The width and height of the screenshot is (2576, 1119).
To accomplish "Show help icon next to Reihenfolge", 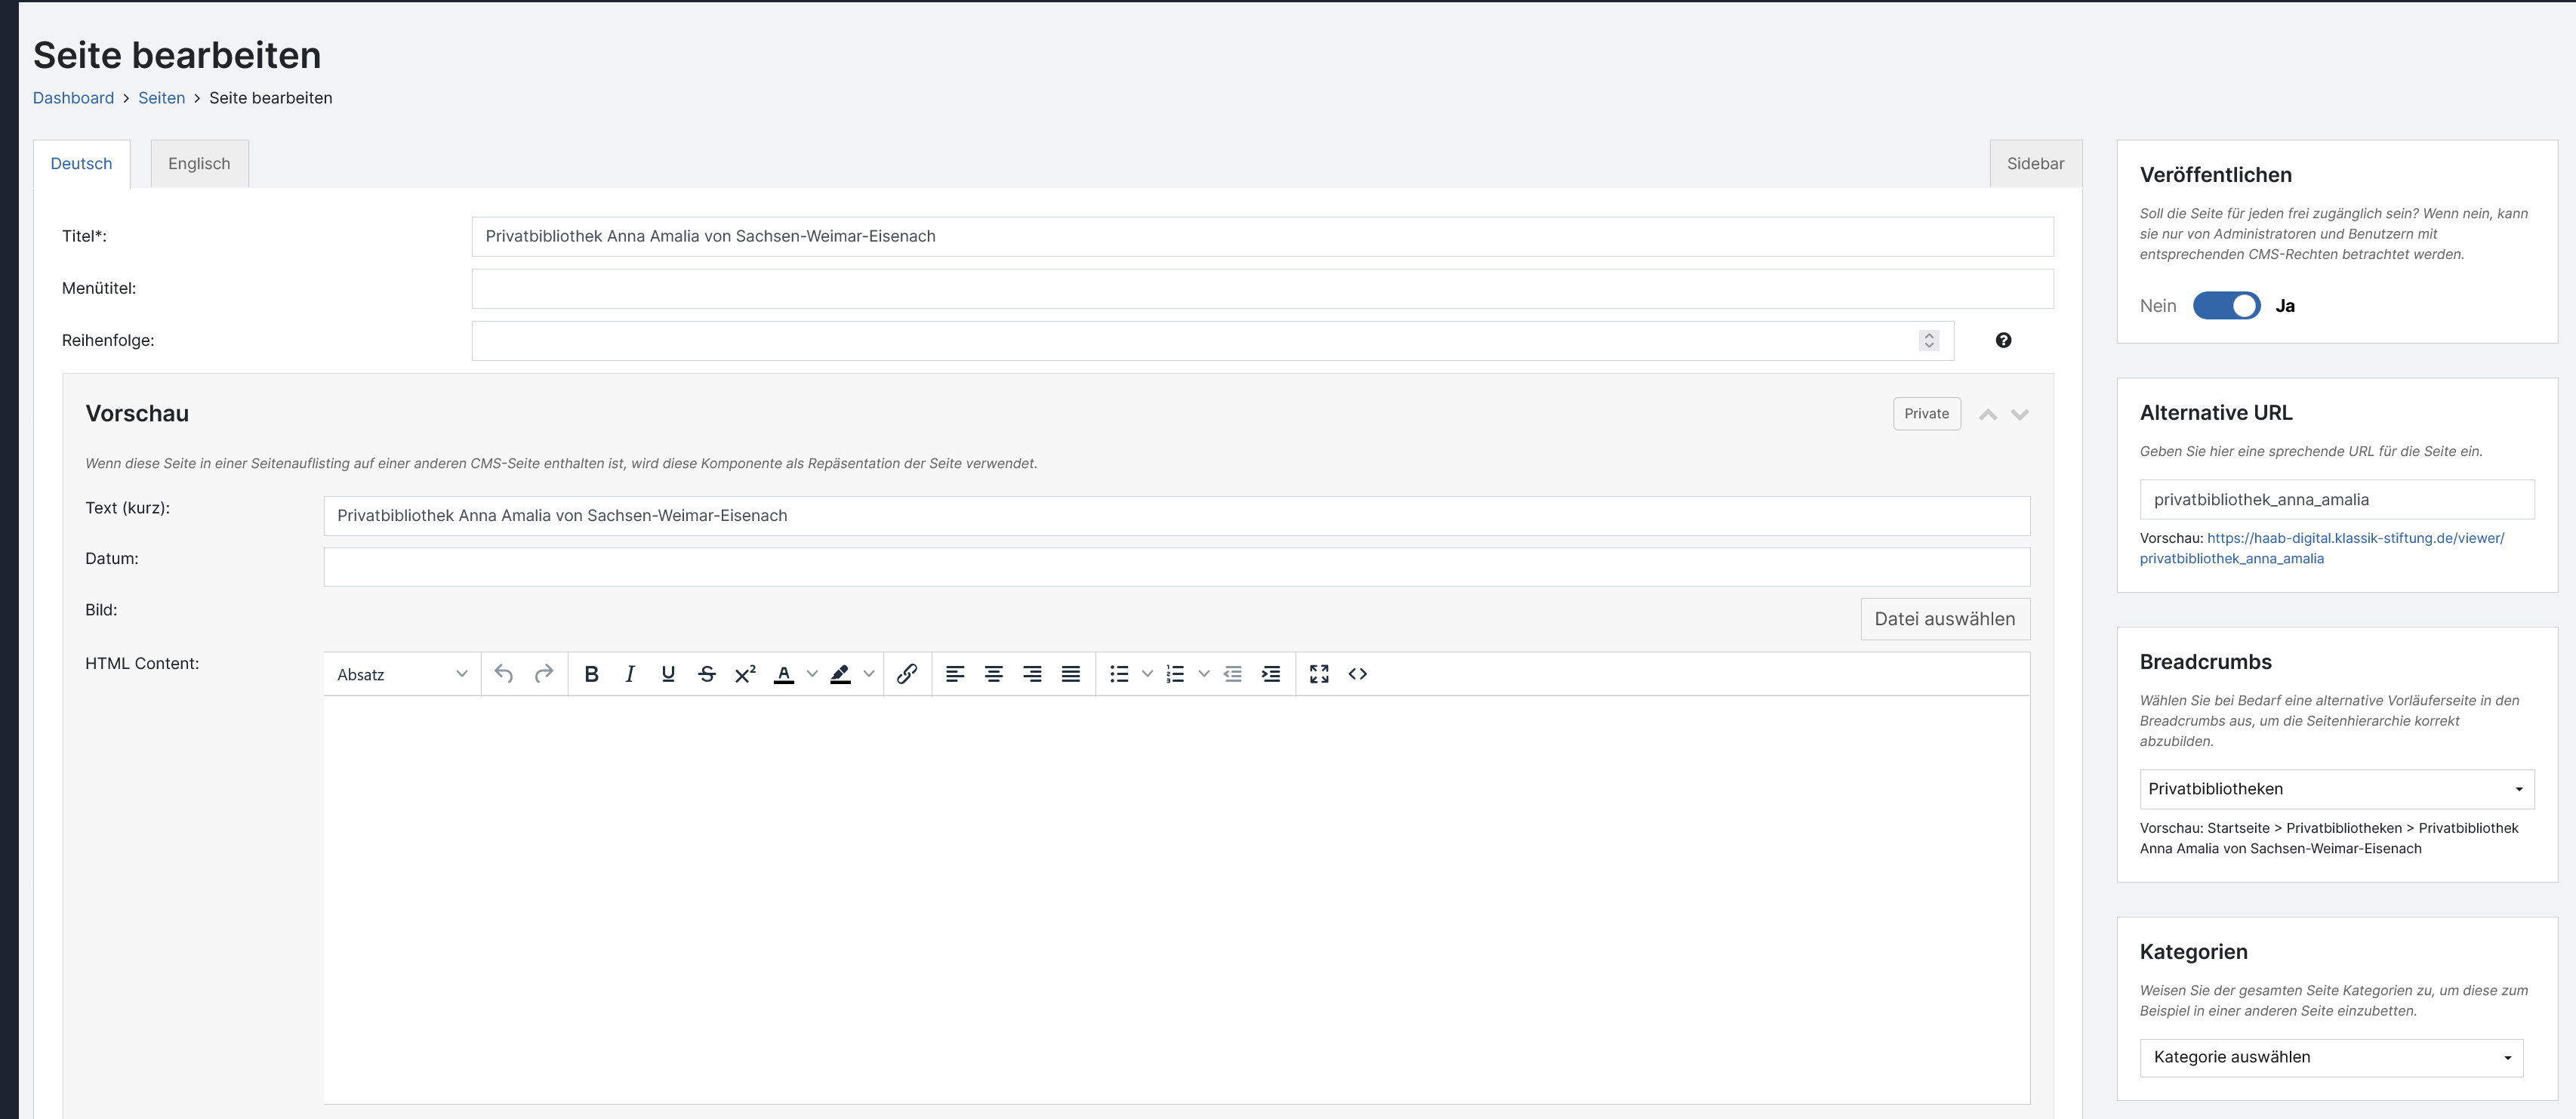I will tap(2003, 340).
